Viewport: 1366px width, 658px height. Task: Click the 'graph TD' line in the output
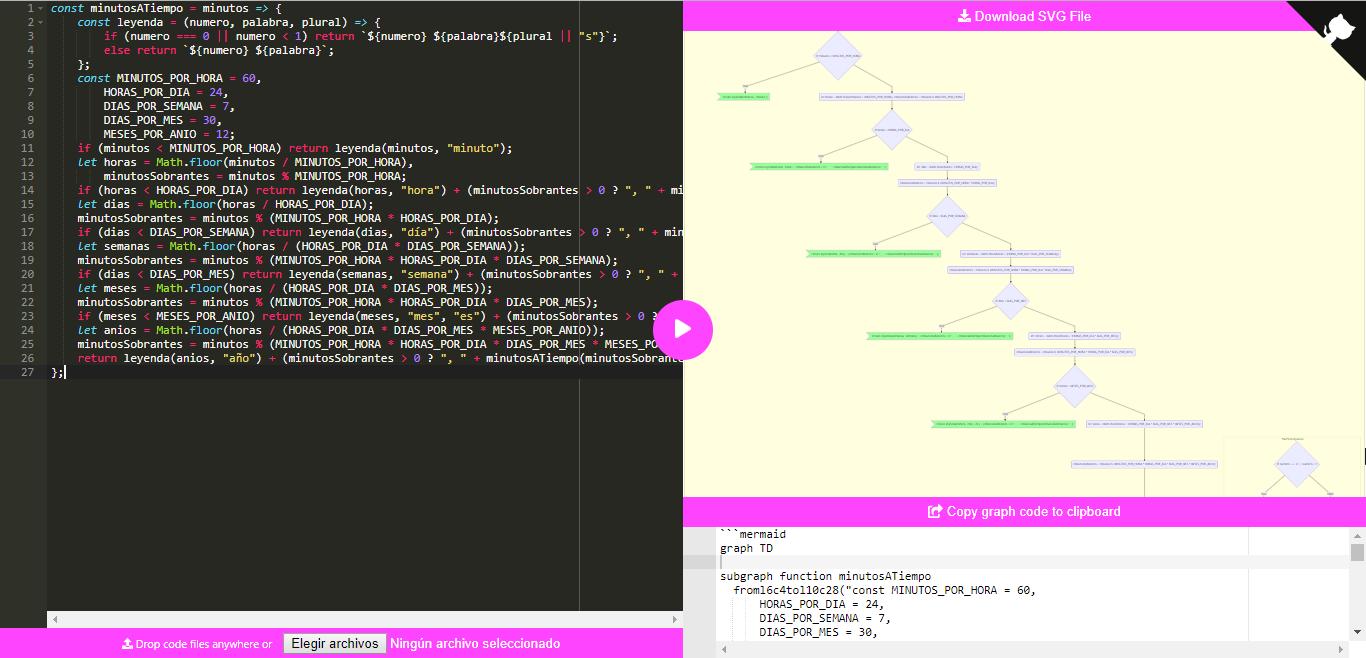pos(746,548)
